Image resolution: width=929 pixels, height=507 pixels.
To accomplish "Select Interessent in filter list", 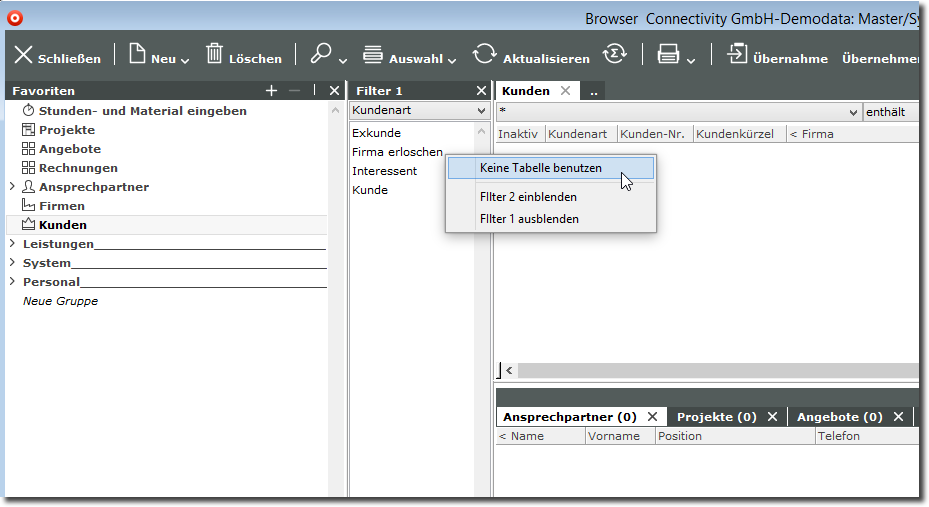I will pyautogui.click(x=384, y=171).
